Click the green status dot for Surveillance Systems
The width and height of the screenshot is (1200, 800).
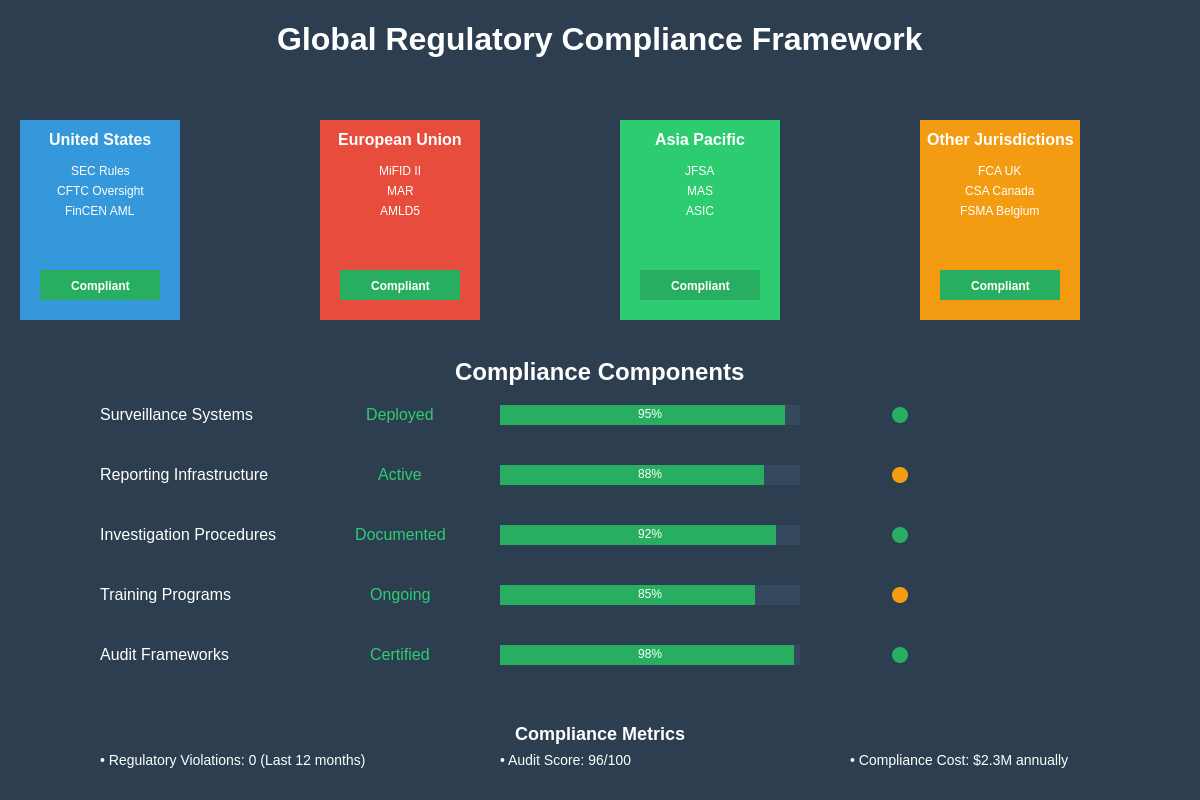[900, 415]
